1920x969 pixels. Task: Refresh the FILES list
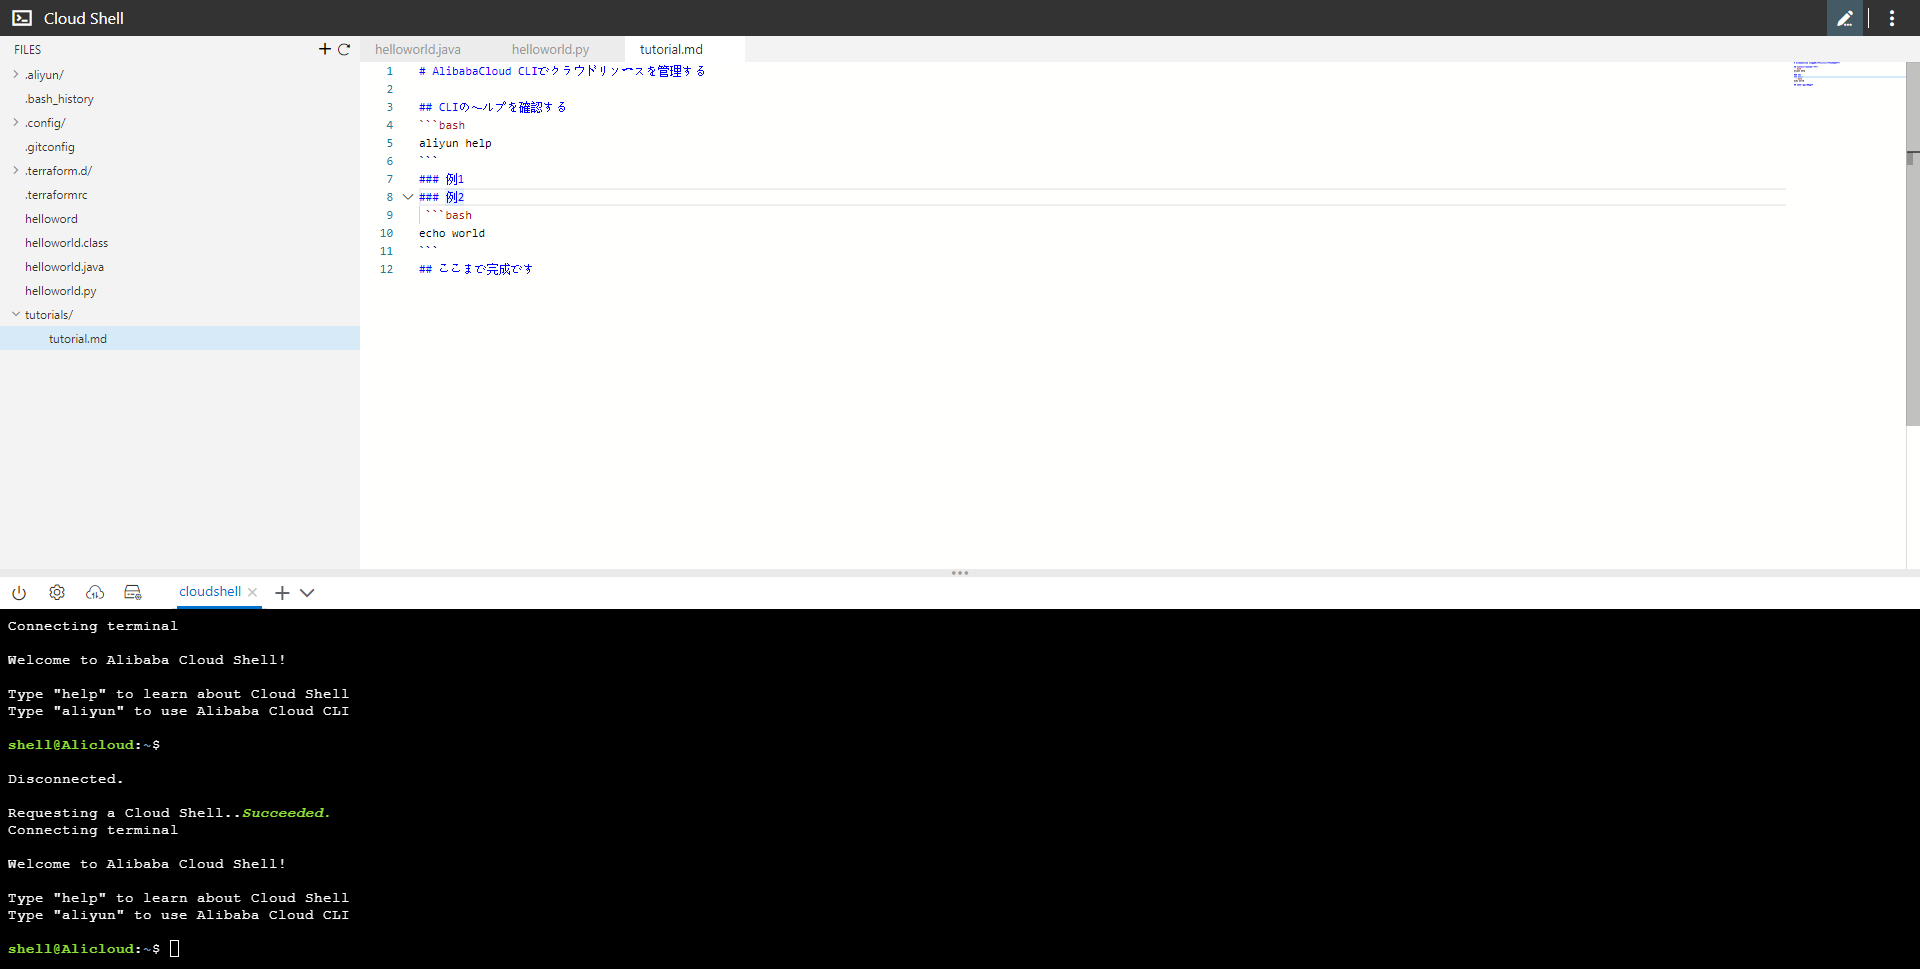point(344,49)
